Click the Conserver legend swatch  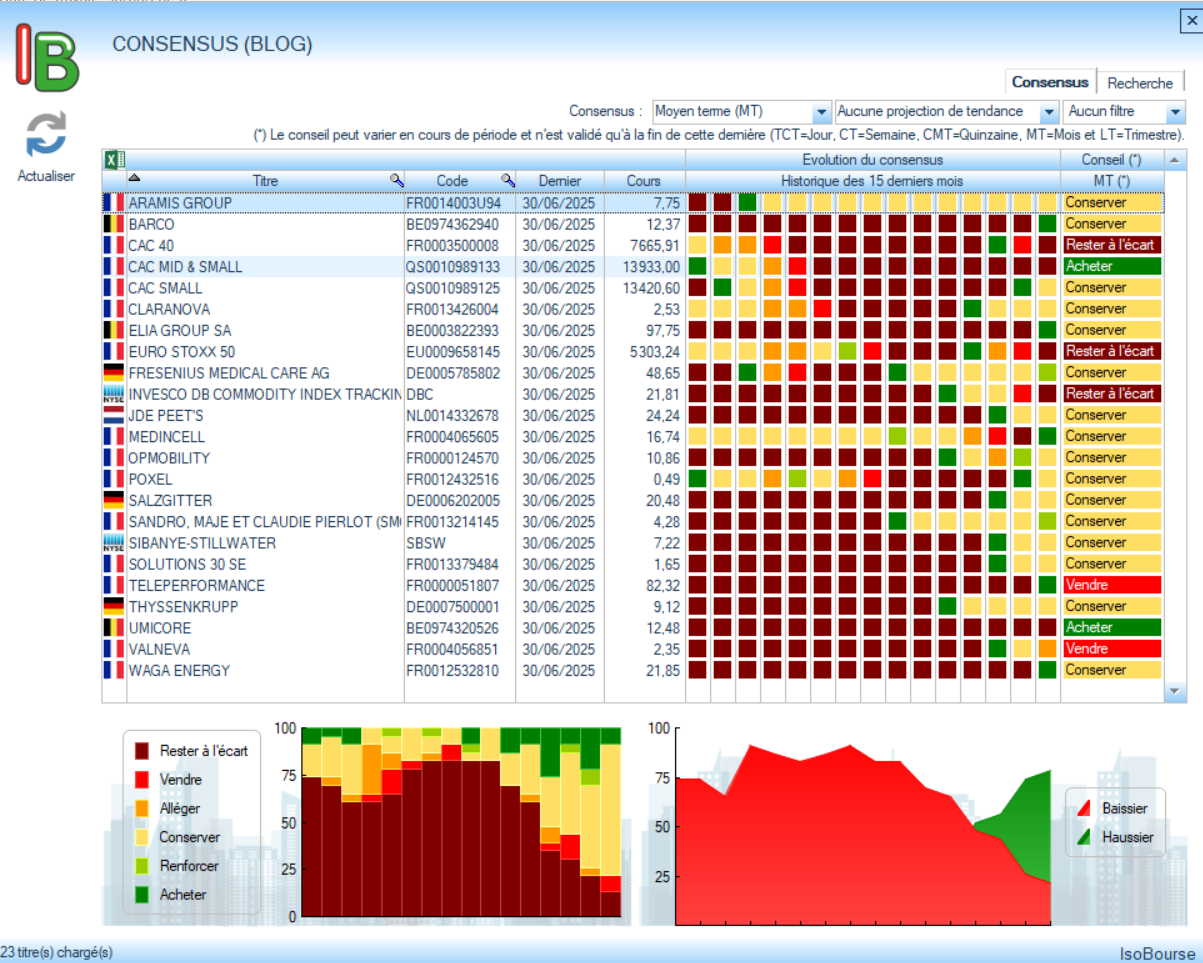click(142, 837)
